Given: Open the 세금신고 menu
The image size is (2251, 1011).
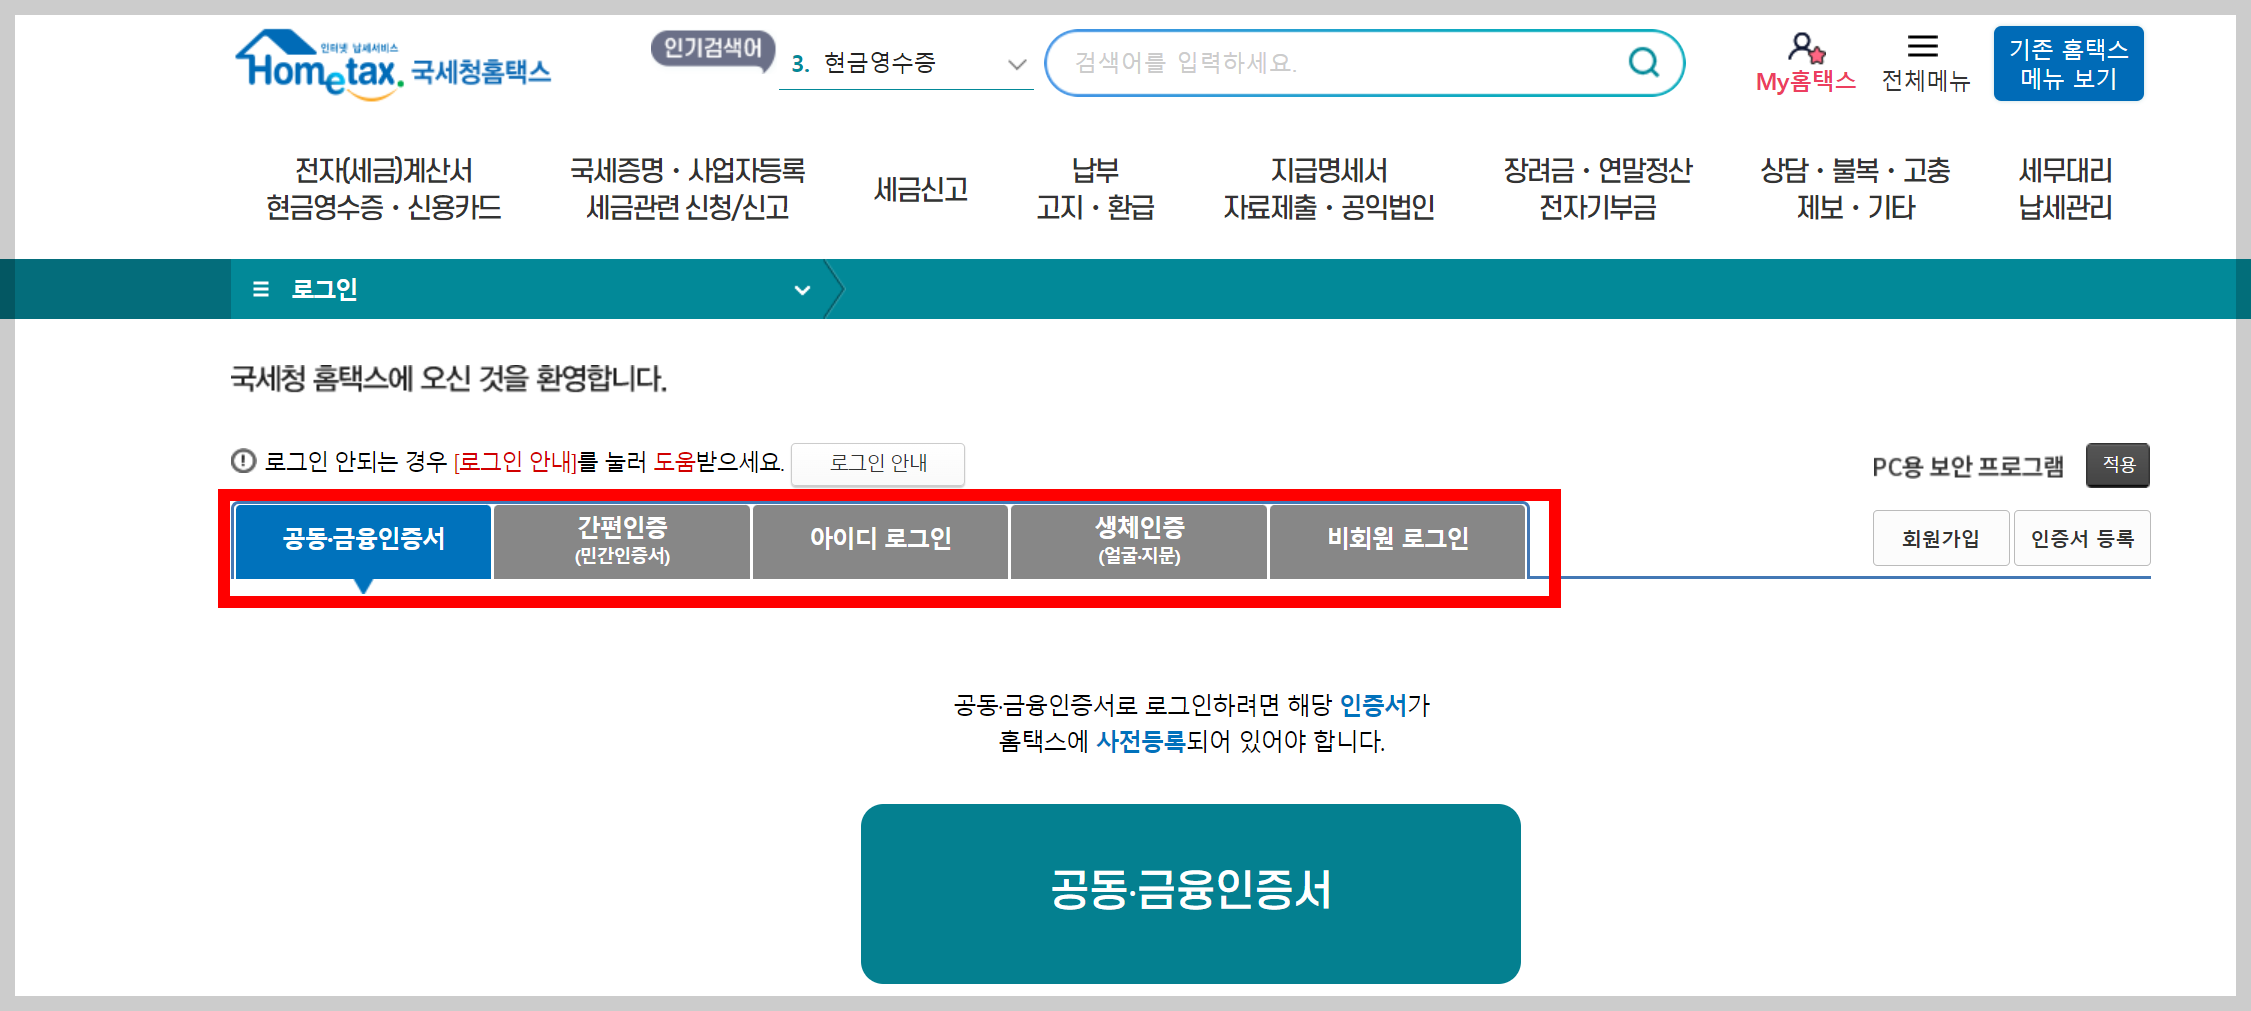Looking at the screenshot, I should click(x=920, y=188).
